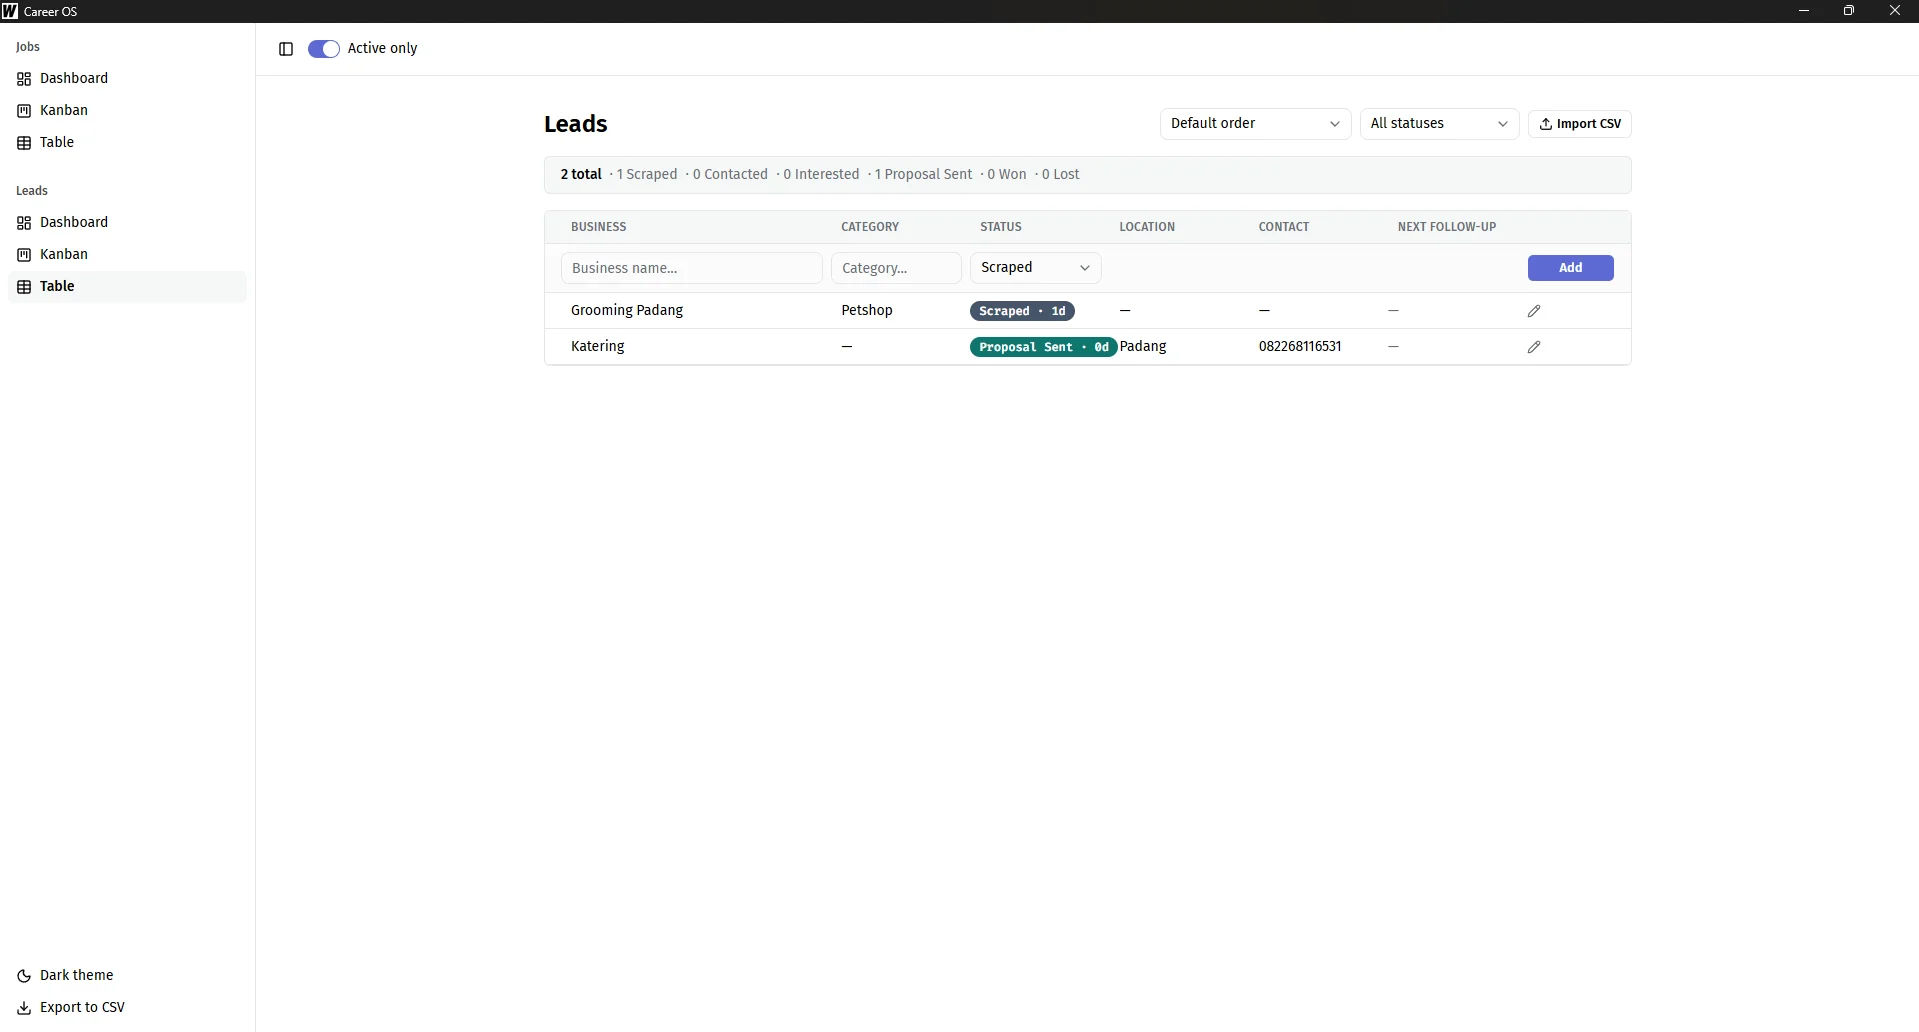Click Grooming Padang business name
The width and height of the screenshot is (1919, 1032).
click(x=627, y=310)
